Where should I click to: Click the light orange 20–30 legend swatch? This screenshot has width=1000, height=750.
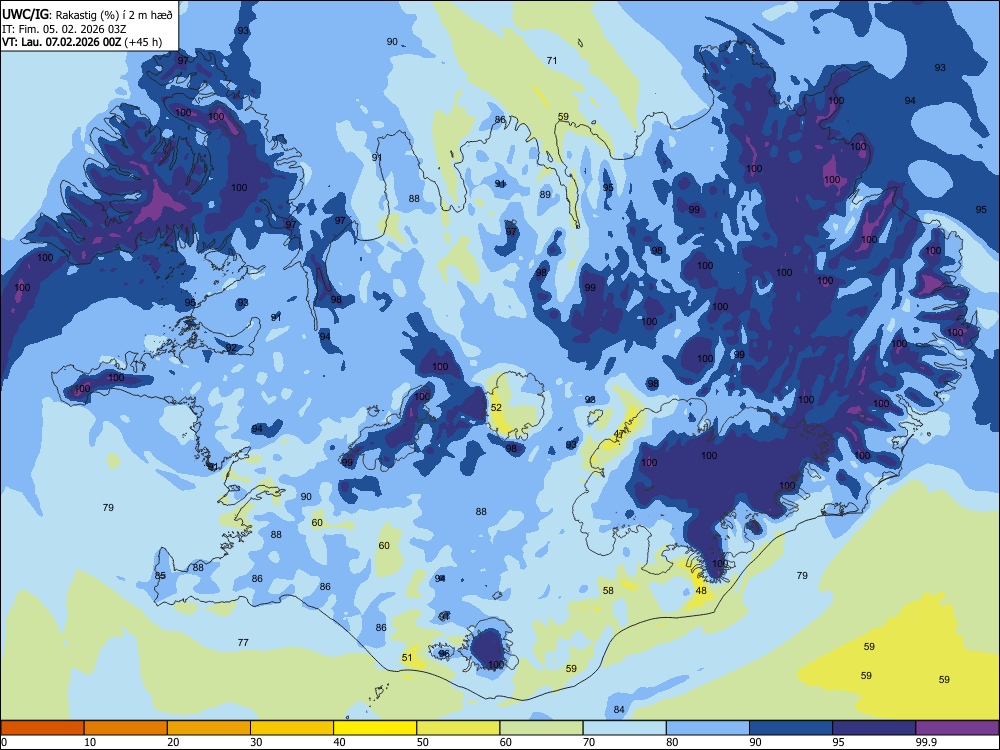coord(209,728)
